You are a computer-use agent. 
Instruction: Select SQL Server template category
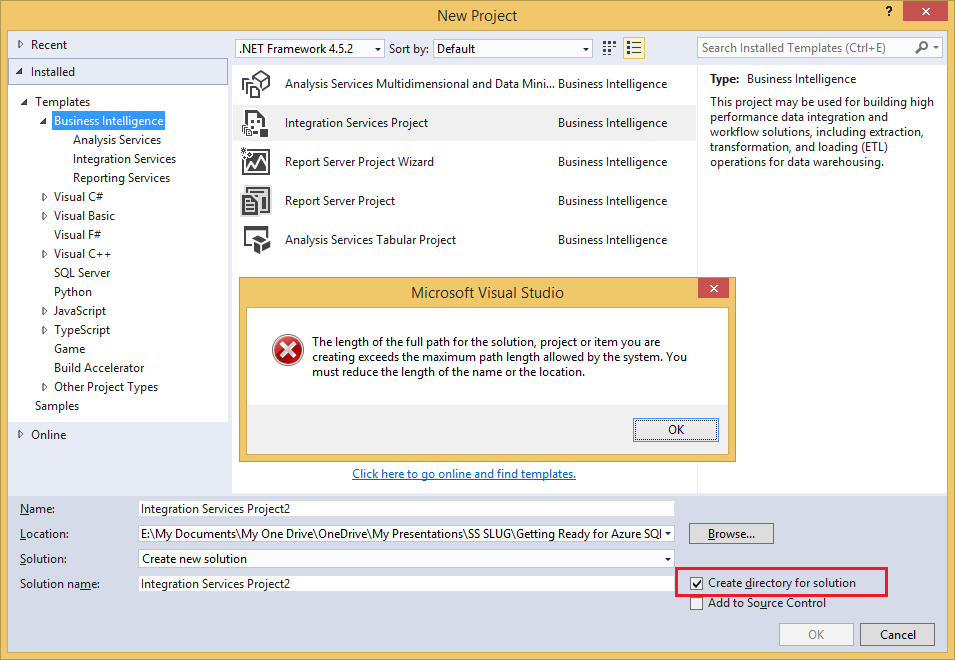[82, 272]
